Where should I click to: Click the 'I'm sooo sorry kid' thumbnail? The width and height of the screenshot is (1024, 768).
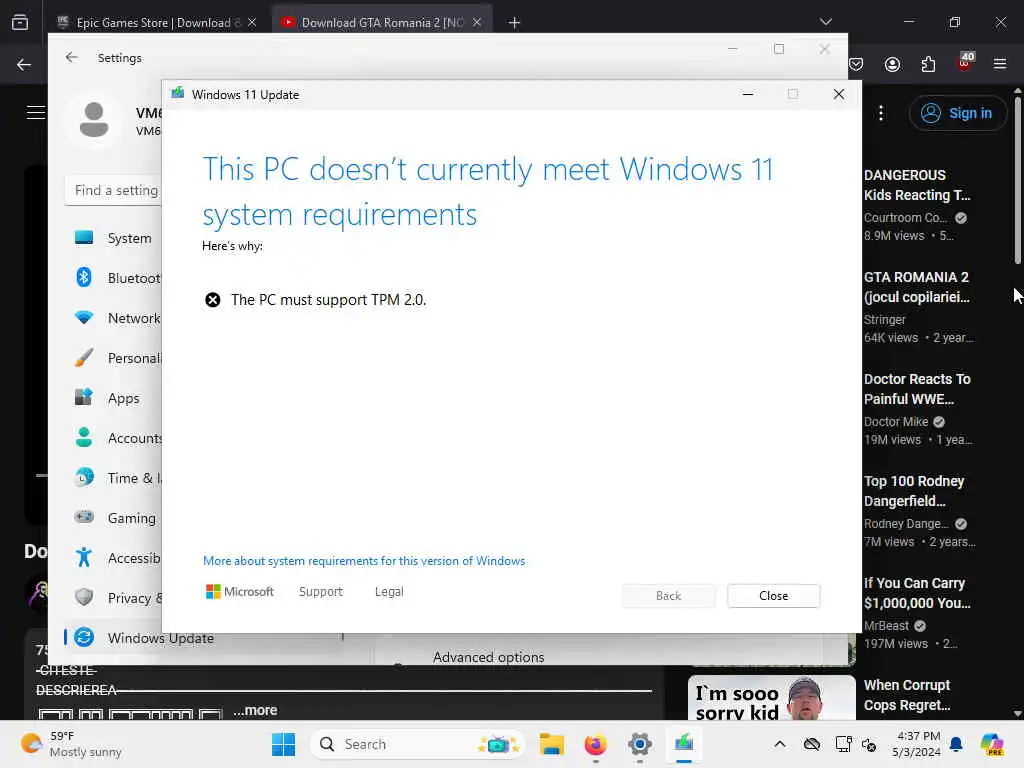pyautogui.click(x=771, y=698)
